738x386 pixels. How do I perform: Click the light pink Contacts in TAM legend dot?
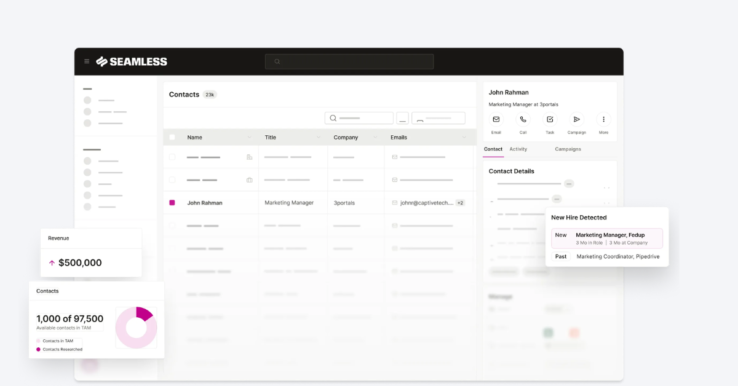[39, 341]
